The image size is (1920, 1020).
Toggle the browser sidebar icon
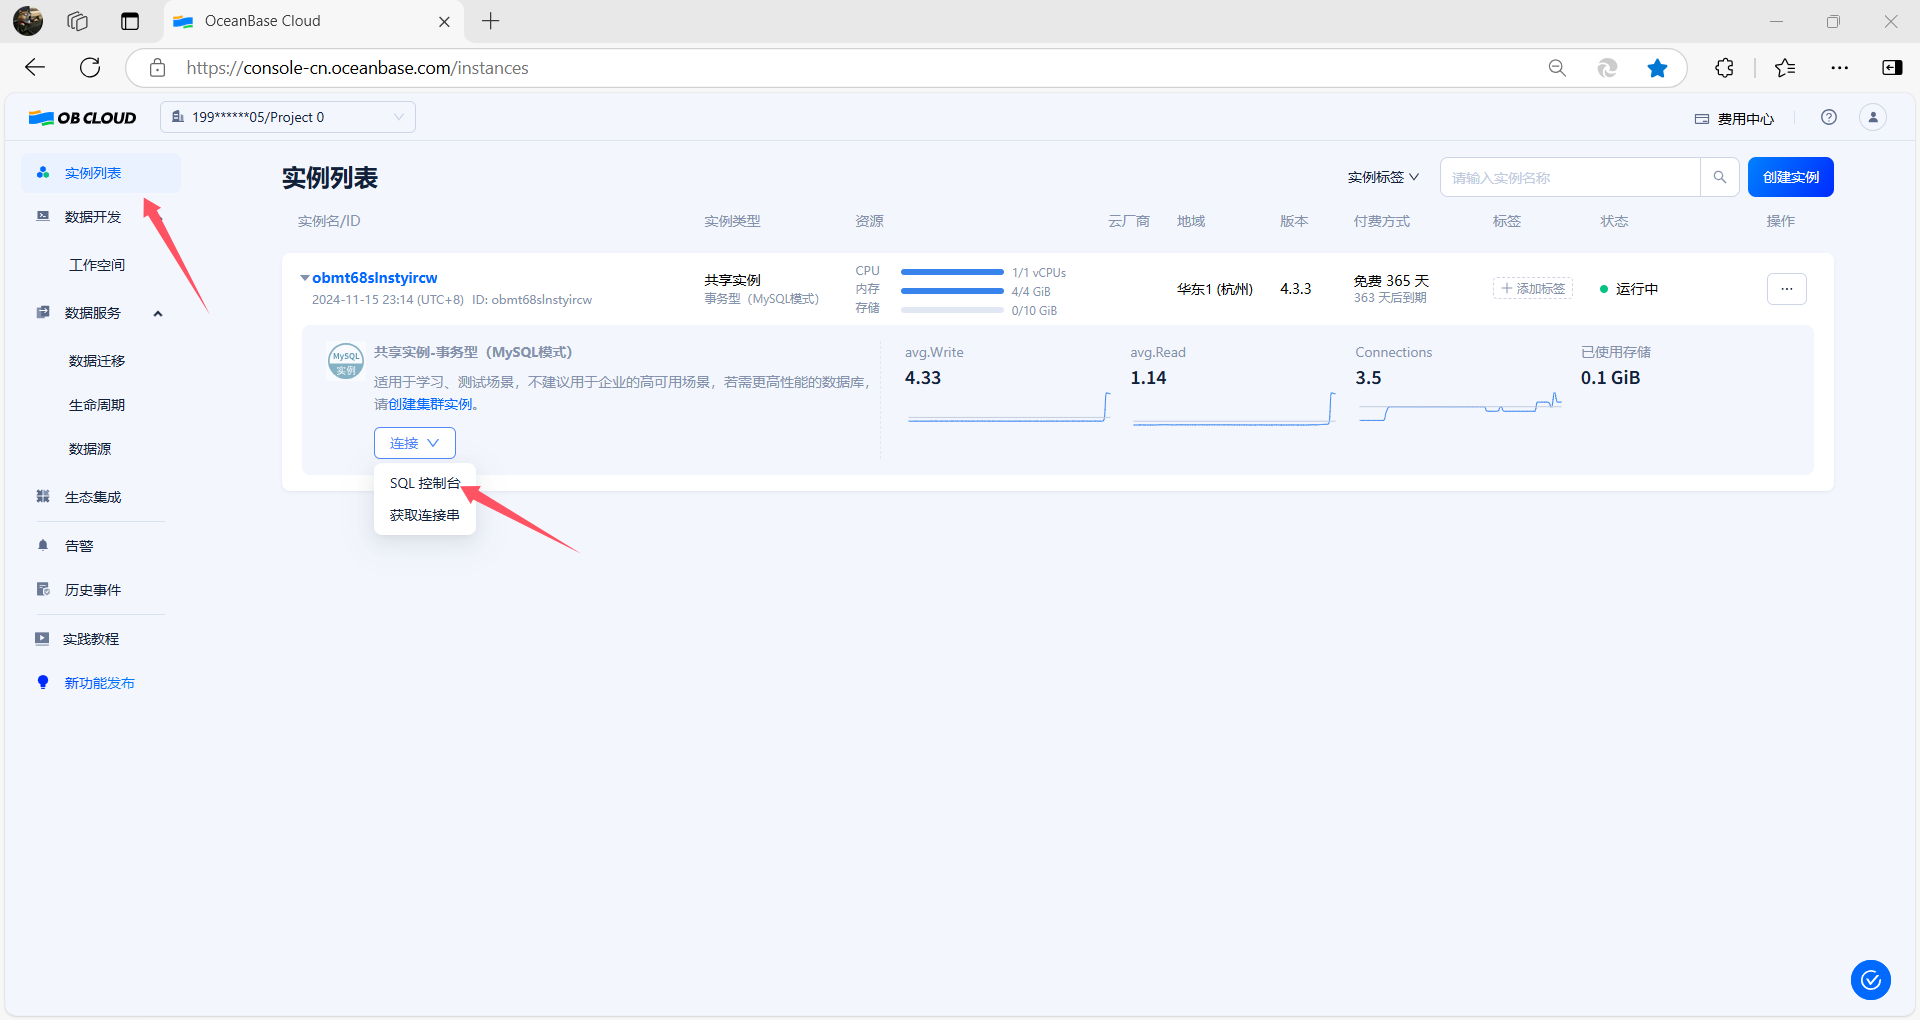point(1892,67)
